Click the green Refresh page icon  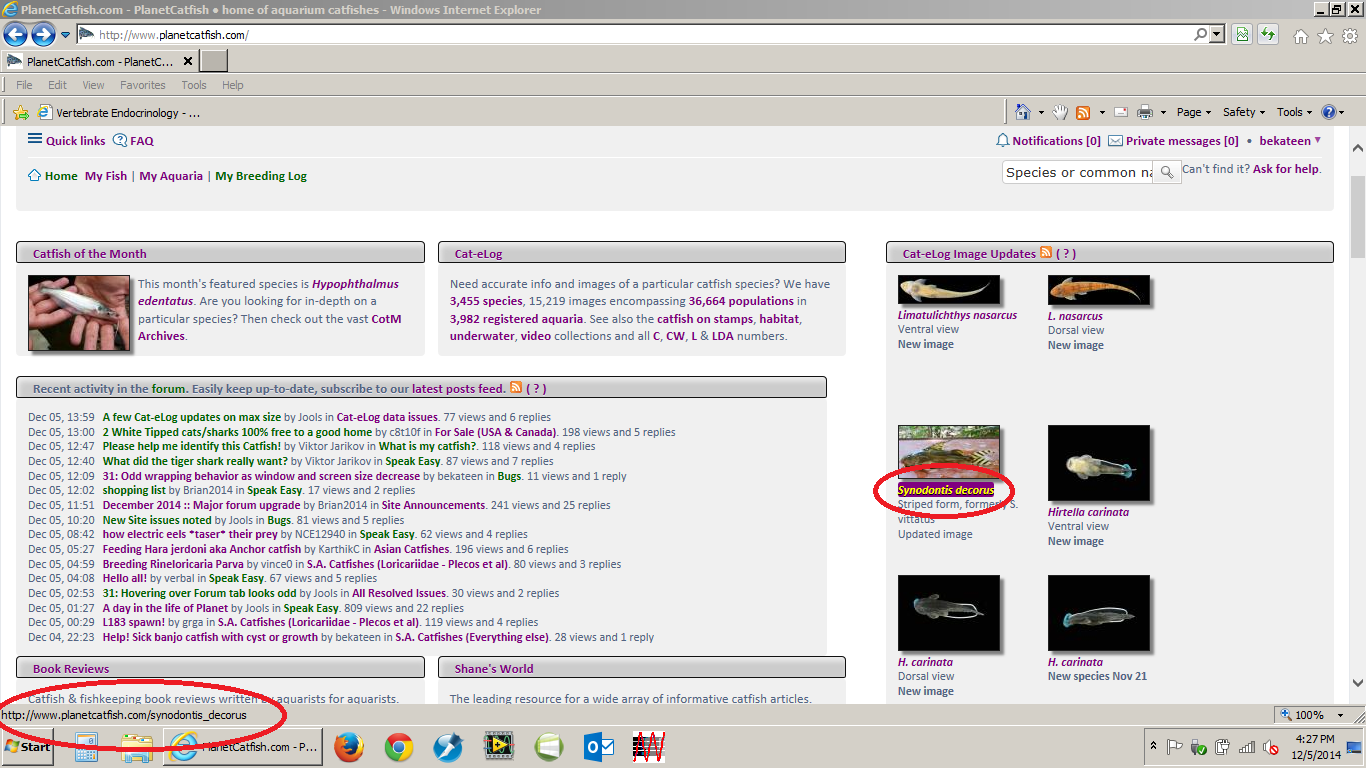point(1268,35)
